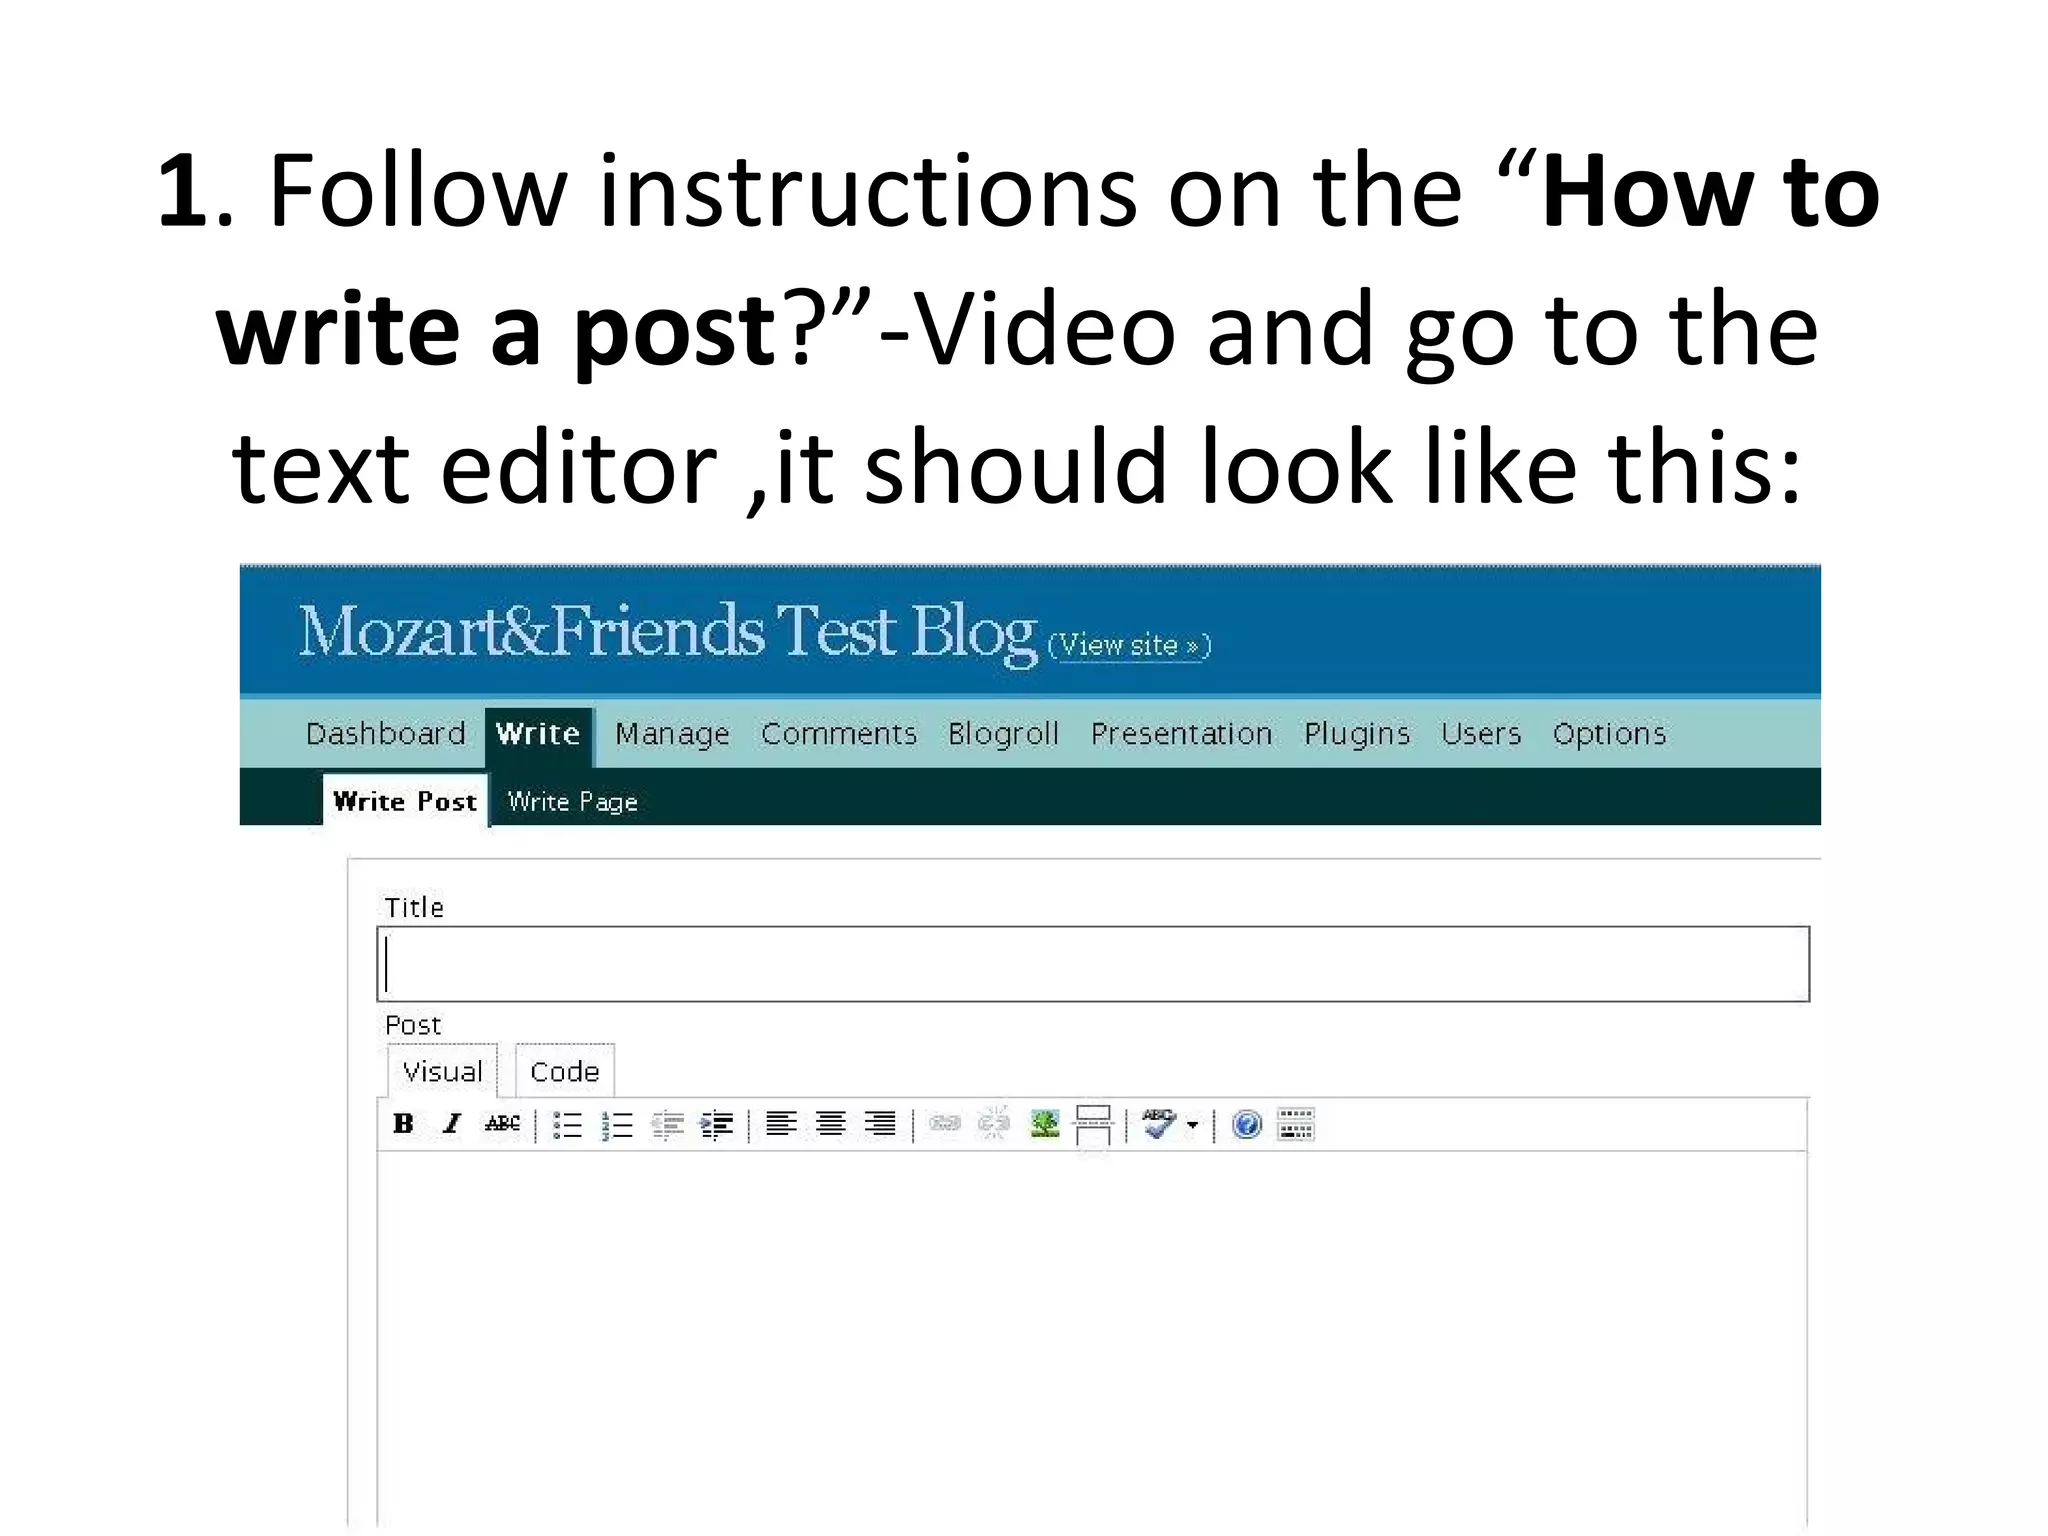
Task: Show advanced toolbar kitchen sink
Action: pos(1296,1124)
